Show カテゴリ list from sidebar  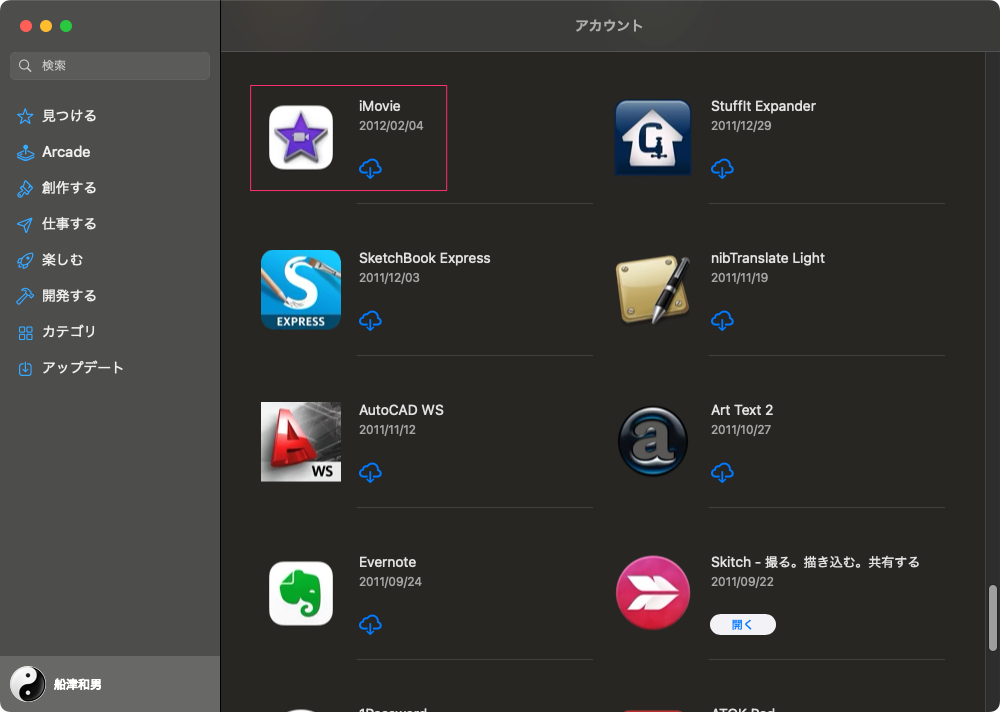[69, 332]
